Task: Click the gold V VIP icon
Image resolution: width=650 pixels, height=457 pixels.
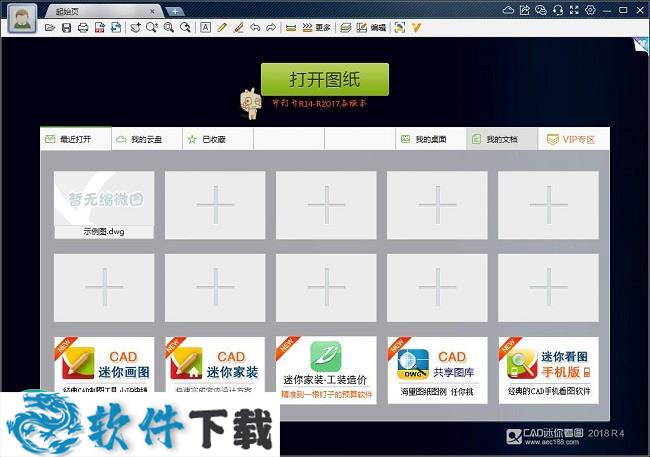Action: pyautogui.click(x=416, y=28)
